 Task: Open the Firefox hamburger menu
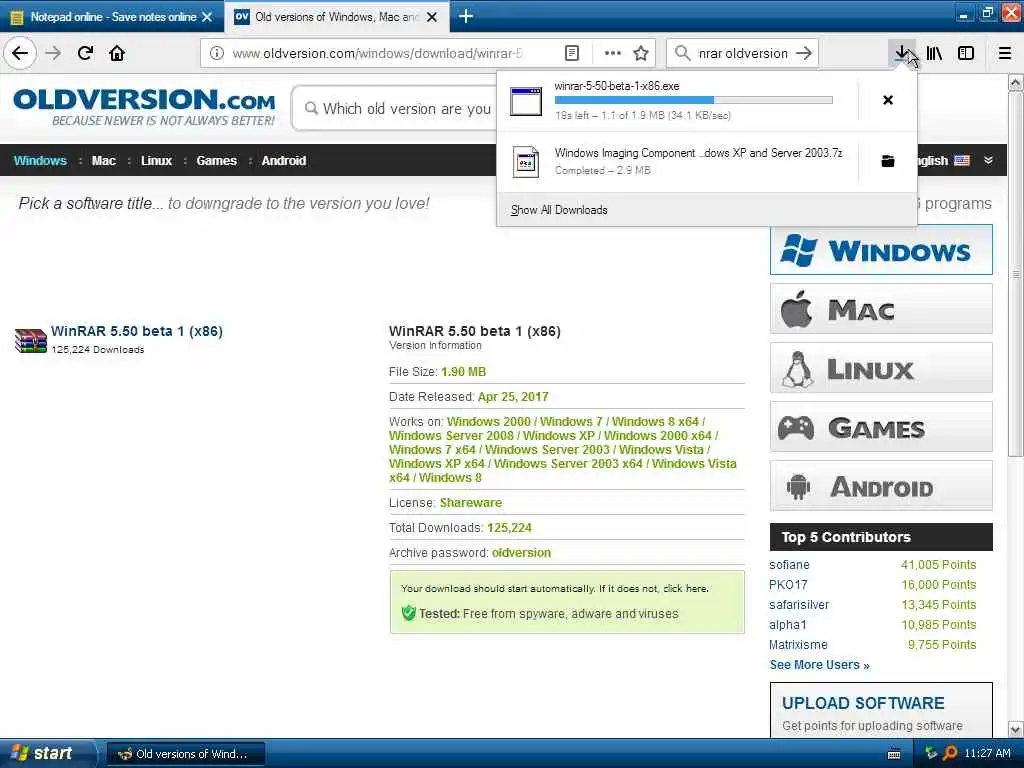(x=1005, y=53)
